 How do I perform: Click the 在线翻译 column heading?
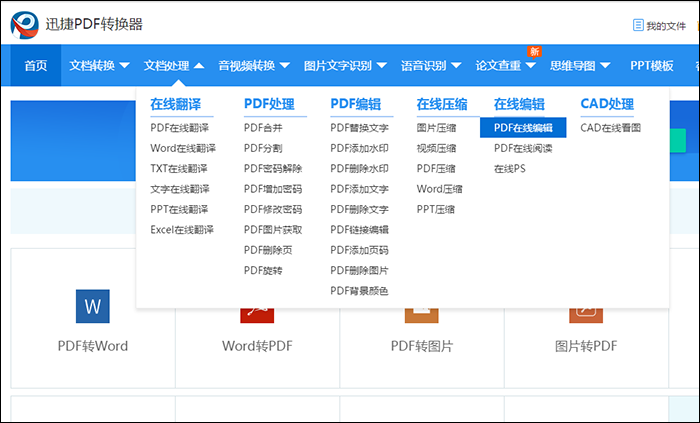(x=175, y=104)
